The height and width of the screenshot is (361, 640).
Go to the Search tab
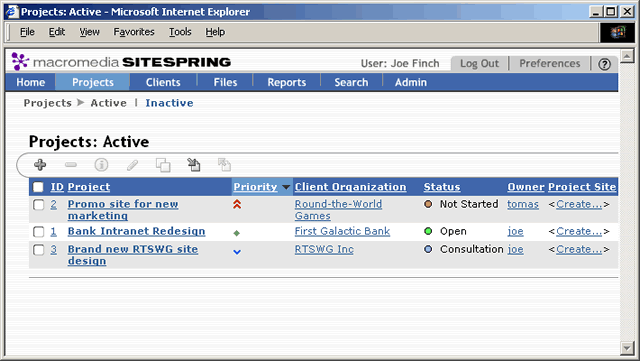coord(351,82)
